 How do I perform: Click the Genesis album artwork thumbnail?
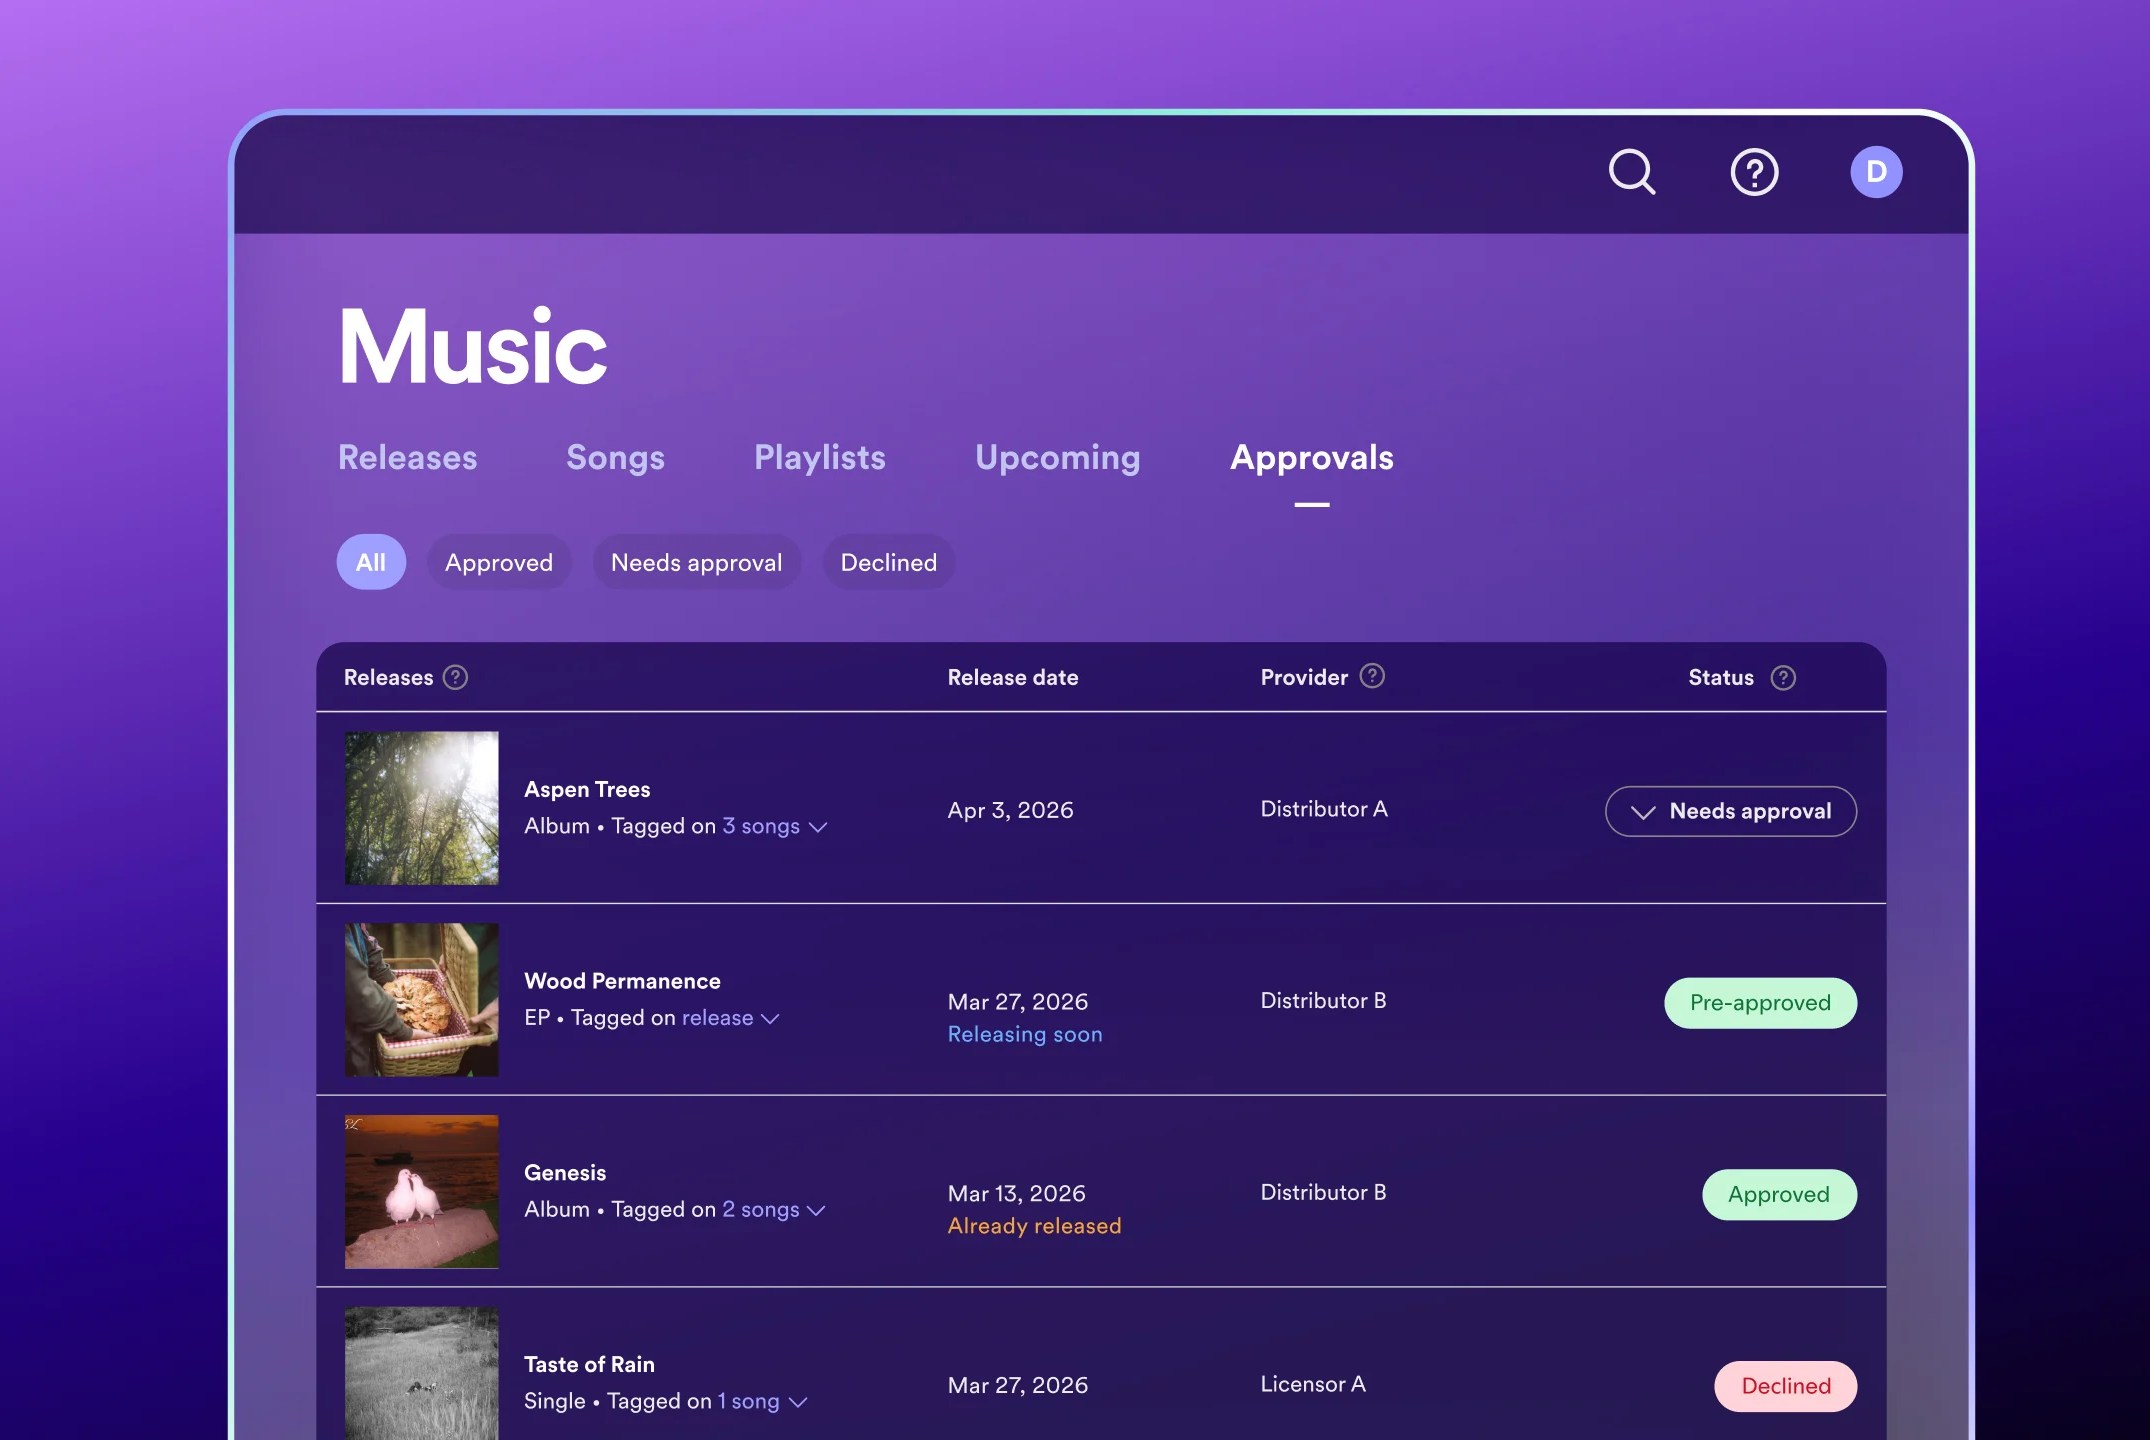(421, 1190)
